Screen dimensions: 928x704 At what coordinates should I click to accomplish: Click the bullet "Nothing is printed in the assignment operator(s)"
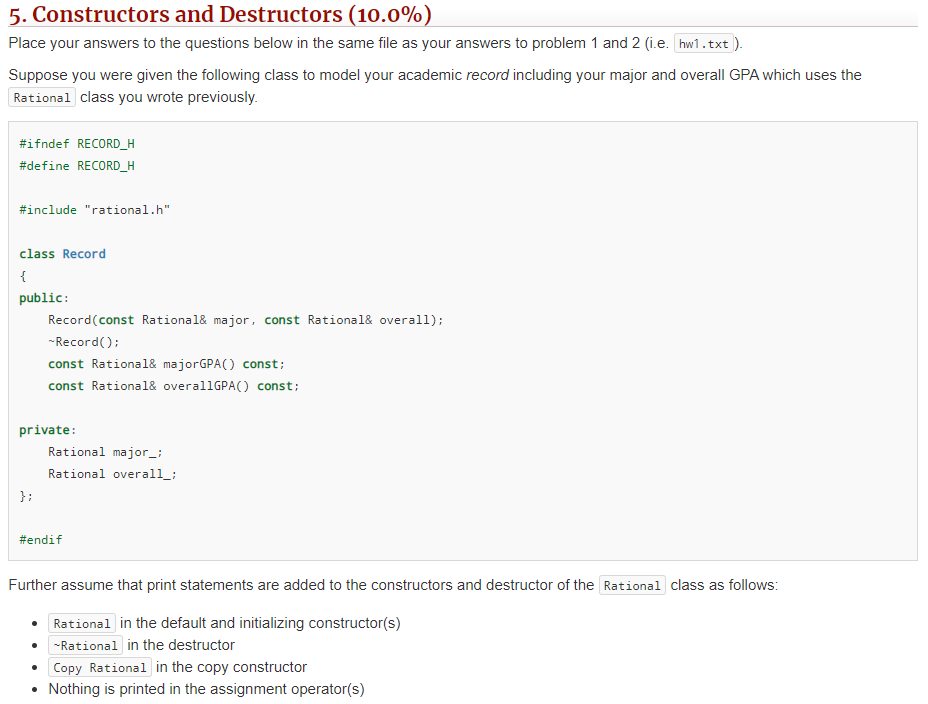[x=207, y=689]
